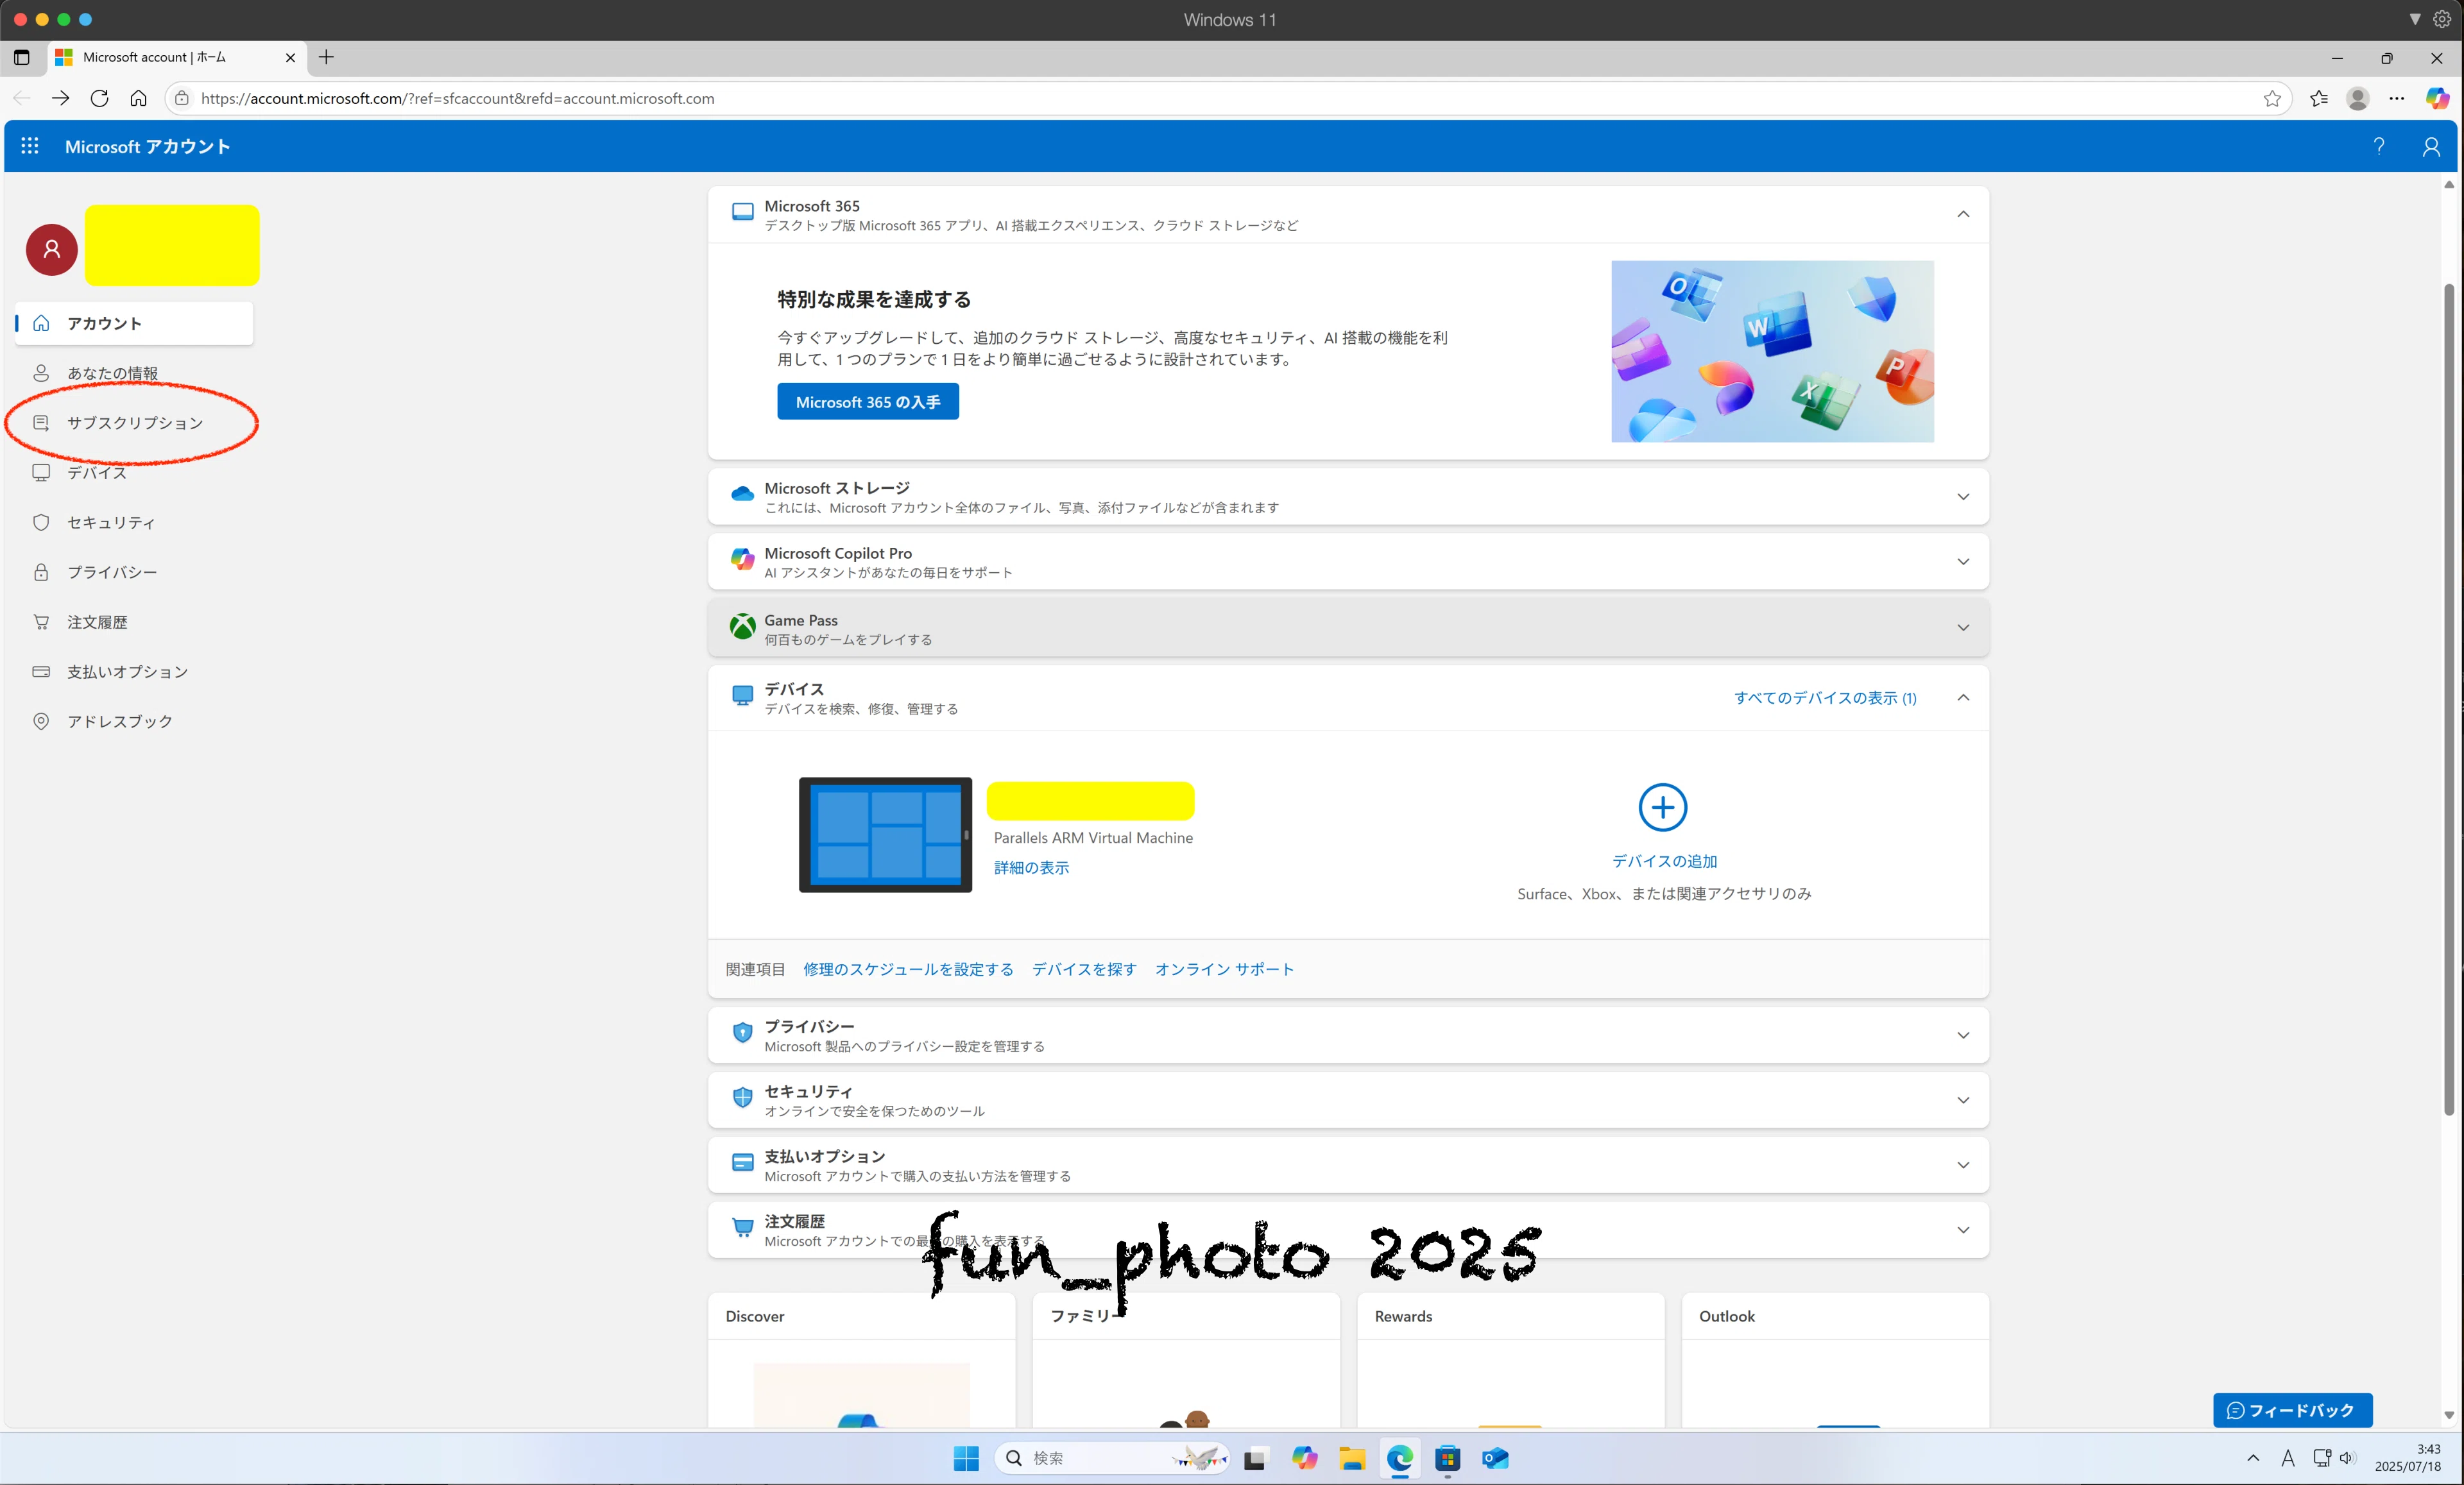Open Task View in taskbar

1255,1458
